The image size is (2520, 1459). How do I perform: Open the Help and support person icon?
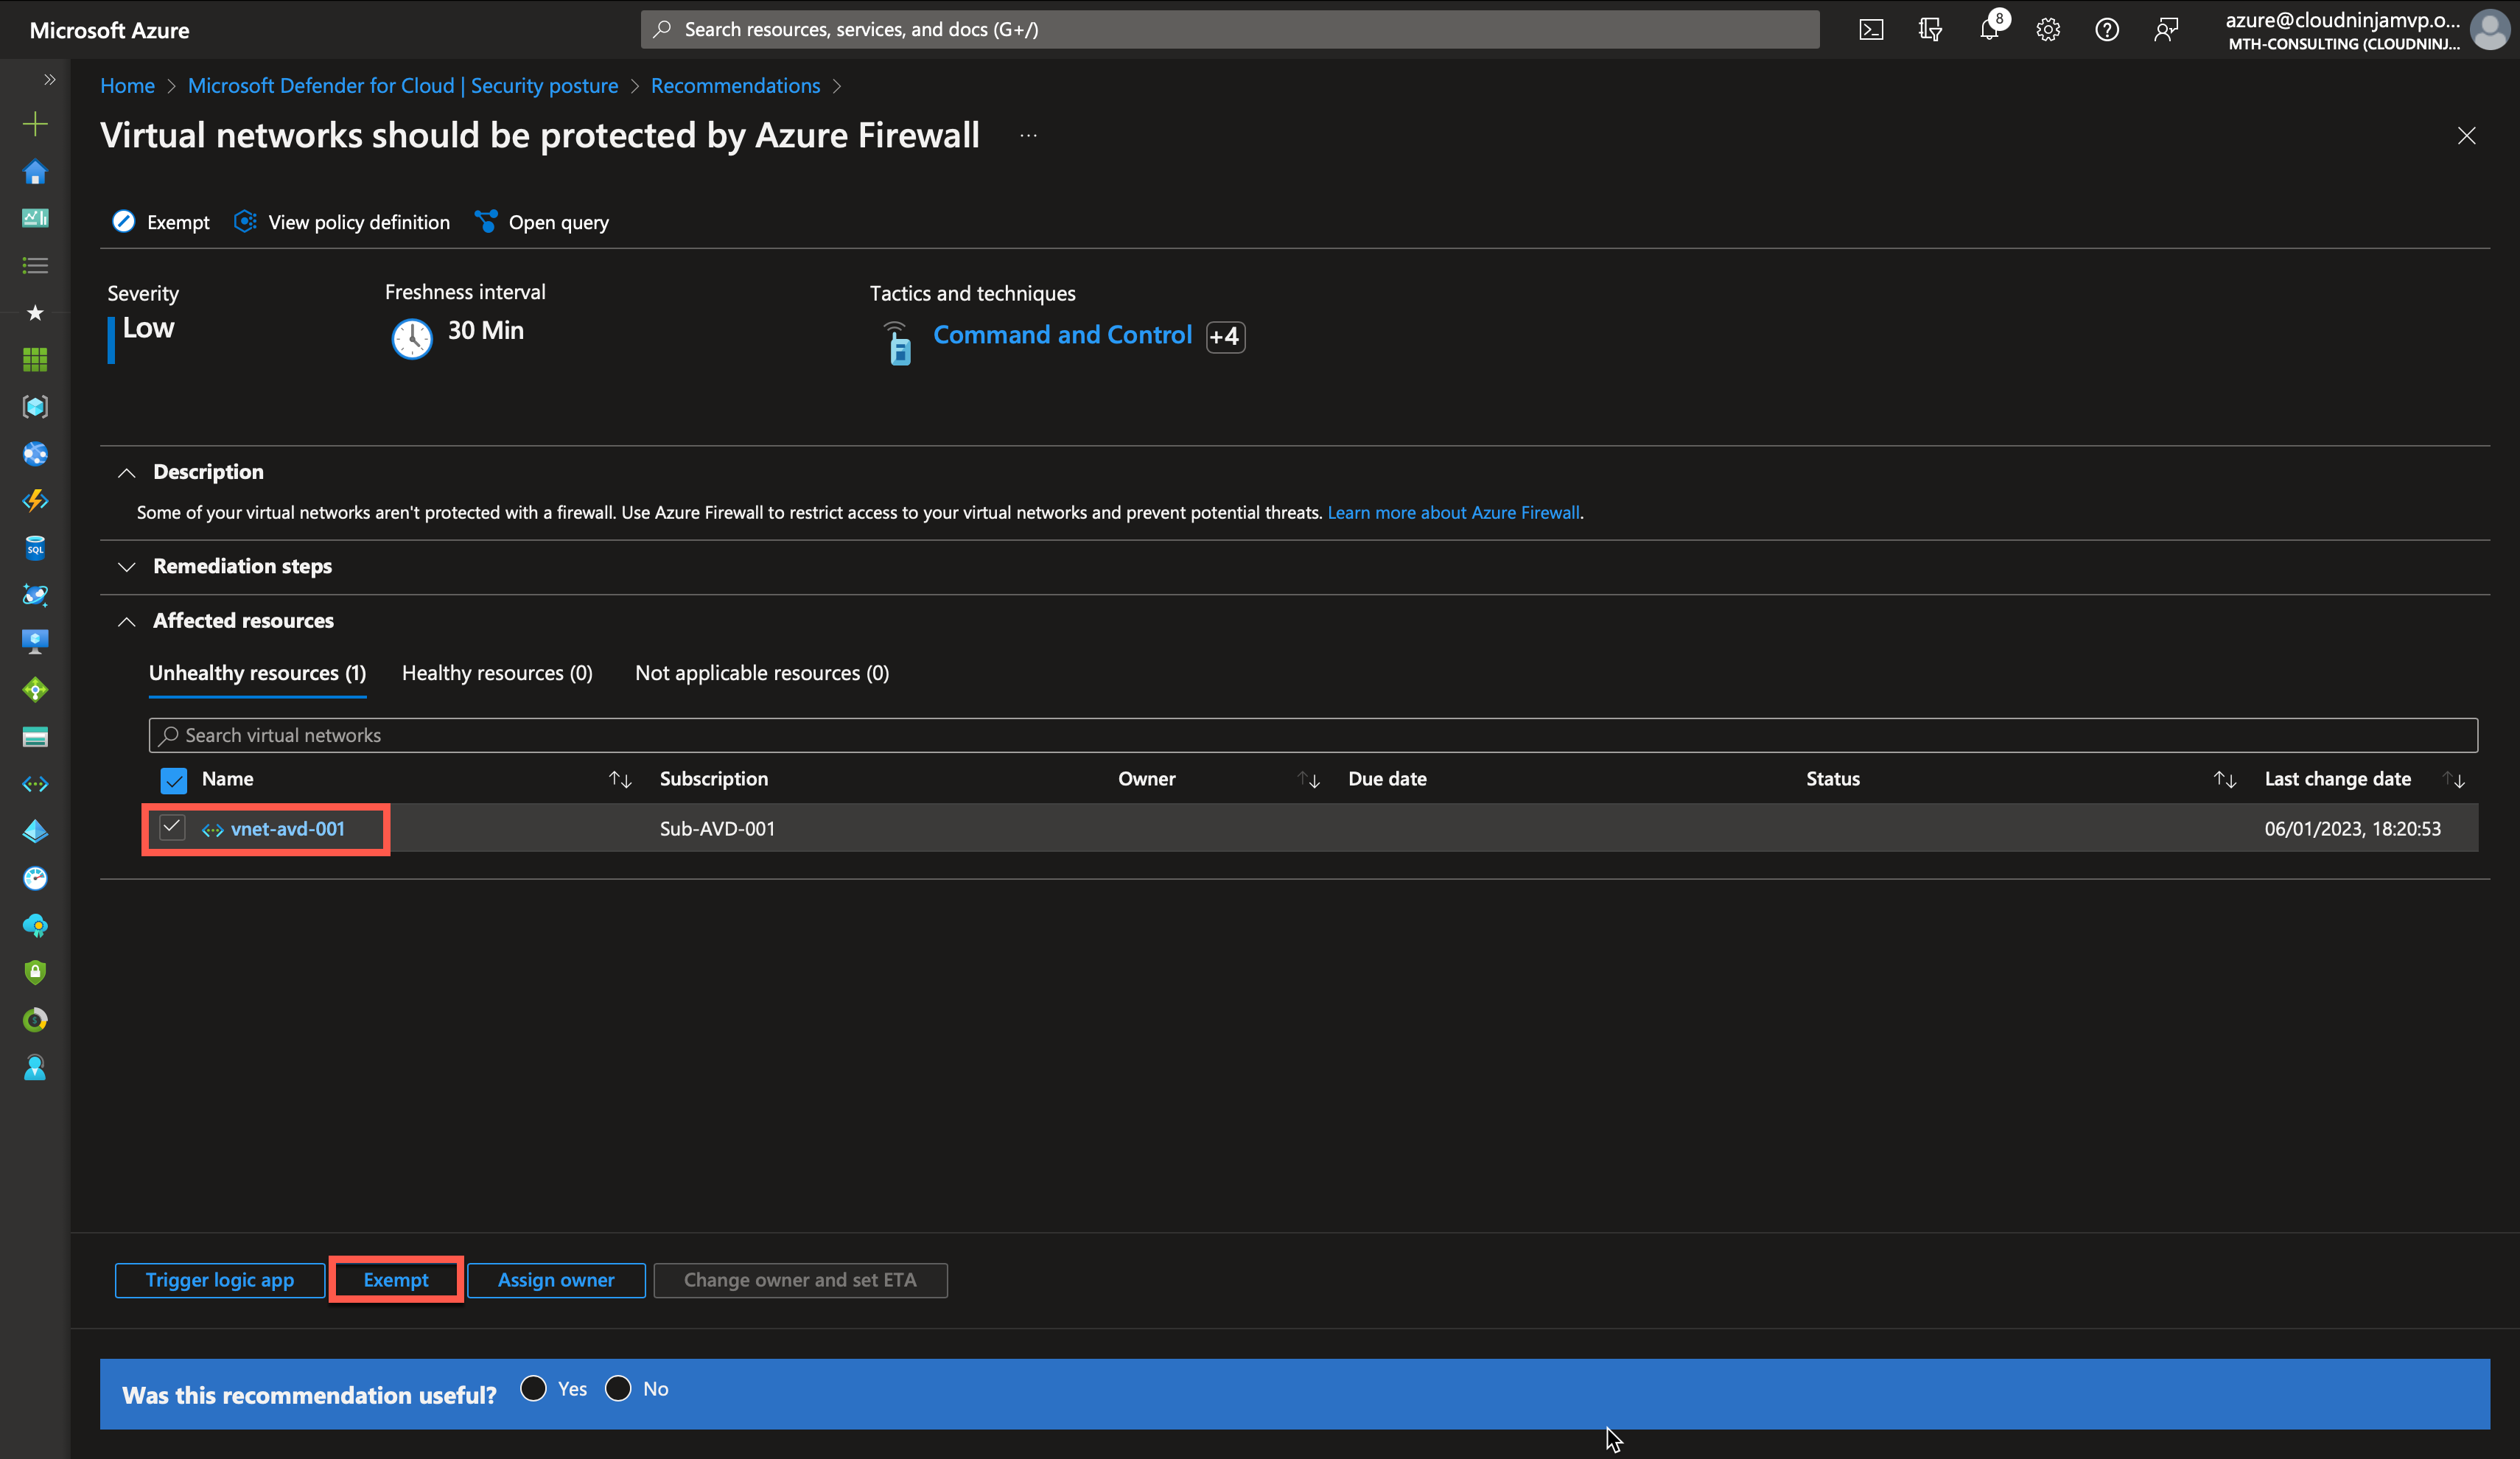[35, 1068]
